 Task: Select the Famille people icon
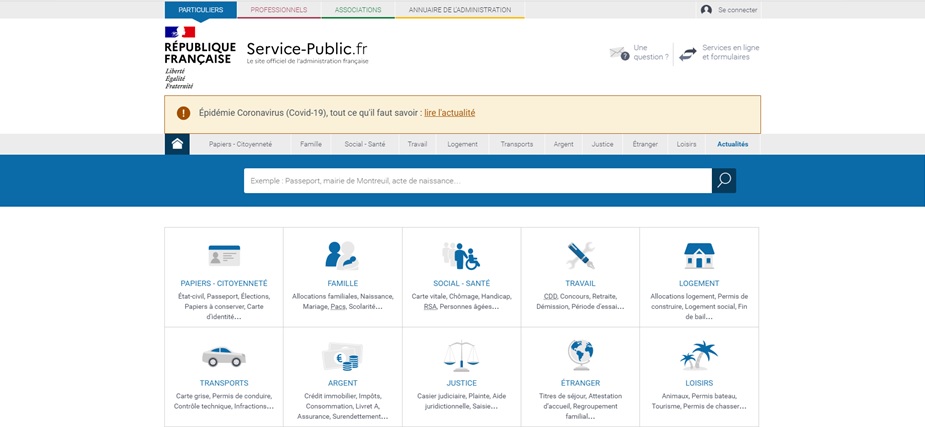click(342, 256)
